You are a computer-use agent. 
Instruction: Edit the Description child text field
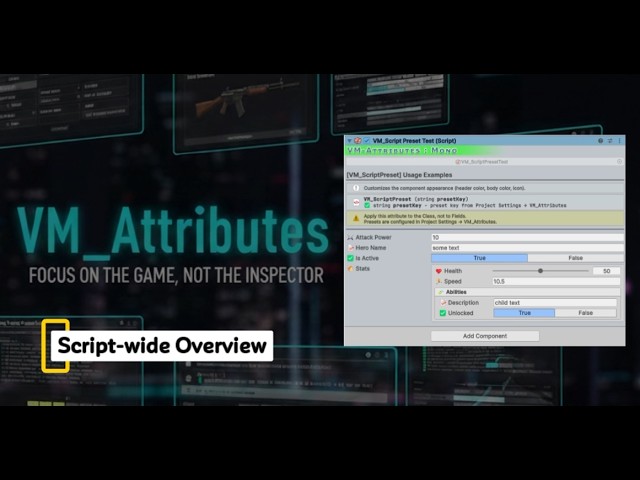[x=555, y=302]
